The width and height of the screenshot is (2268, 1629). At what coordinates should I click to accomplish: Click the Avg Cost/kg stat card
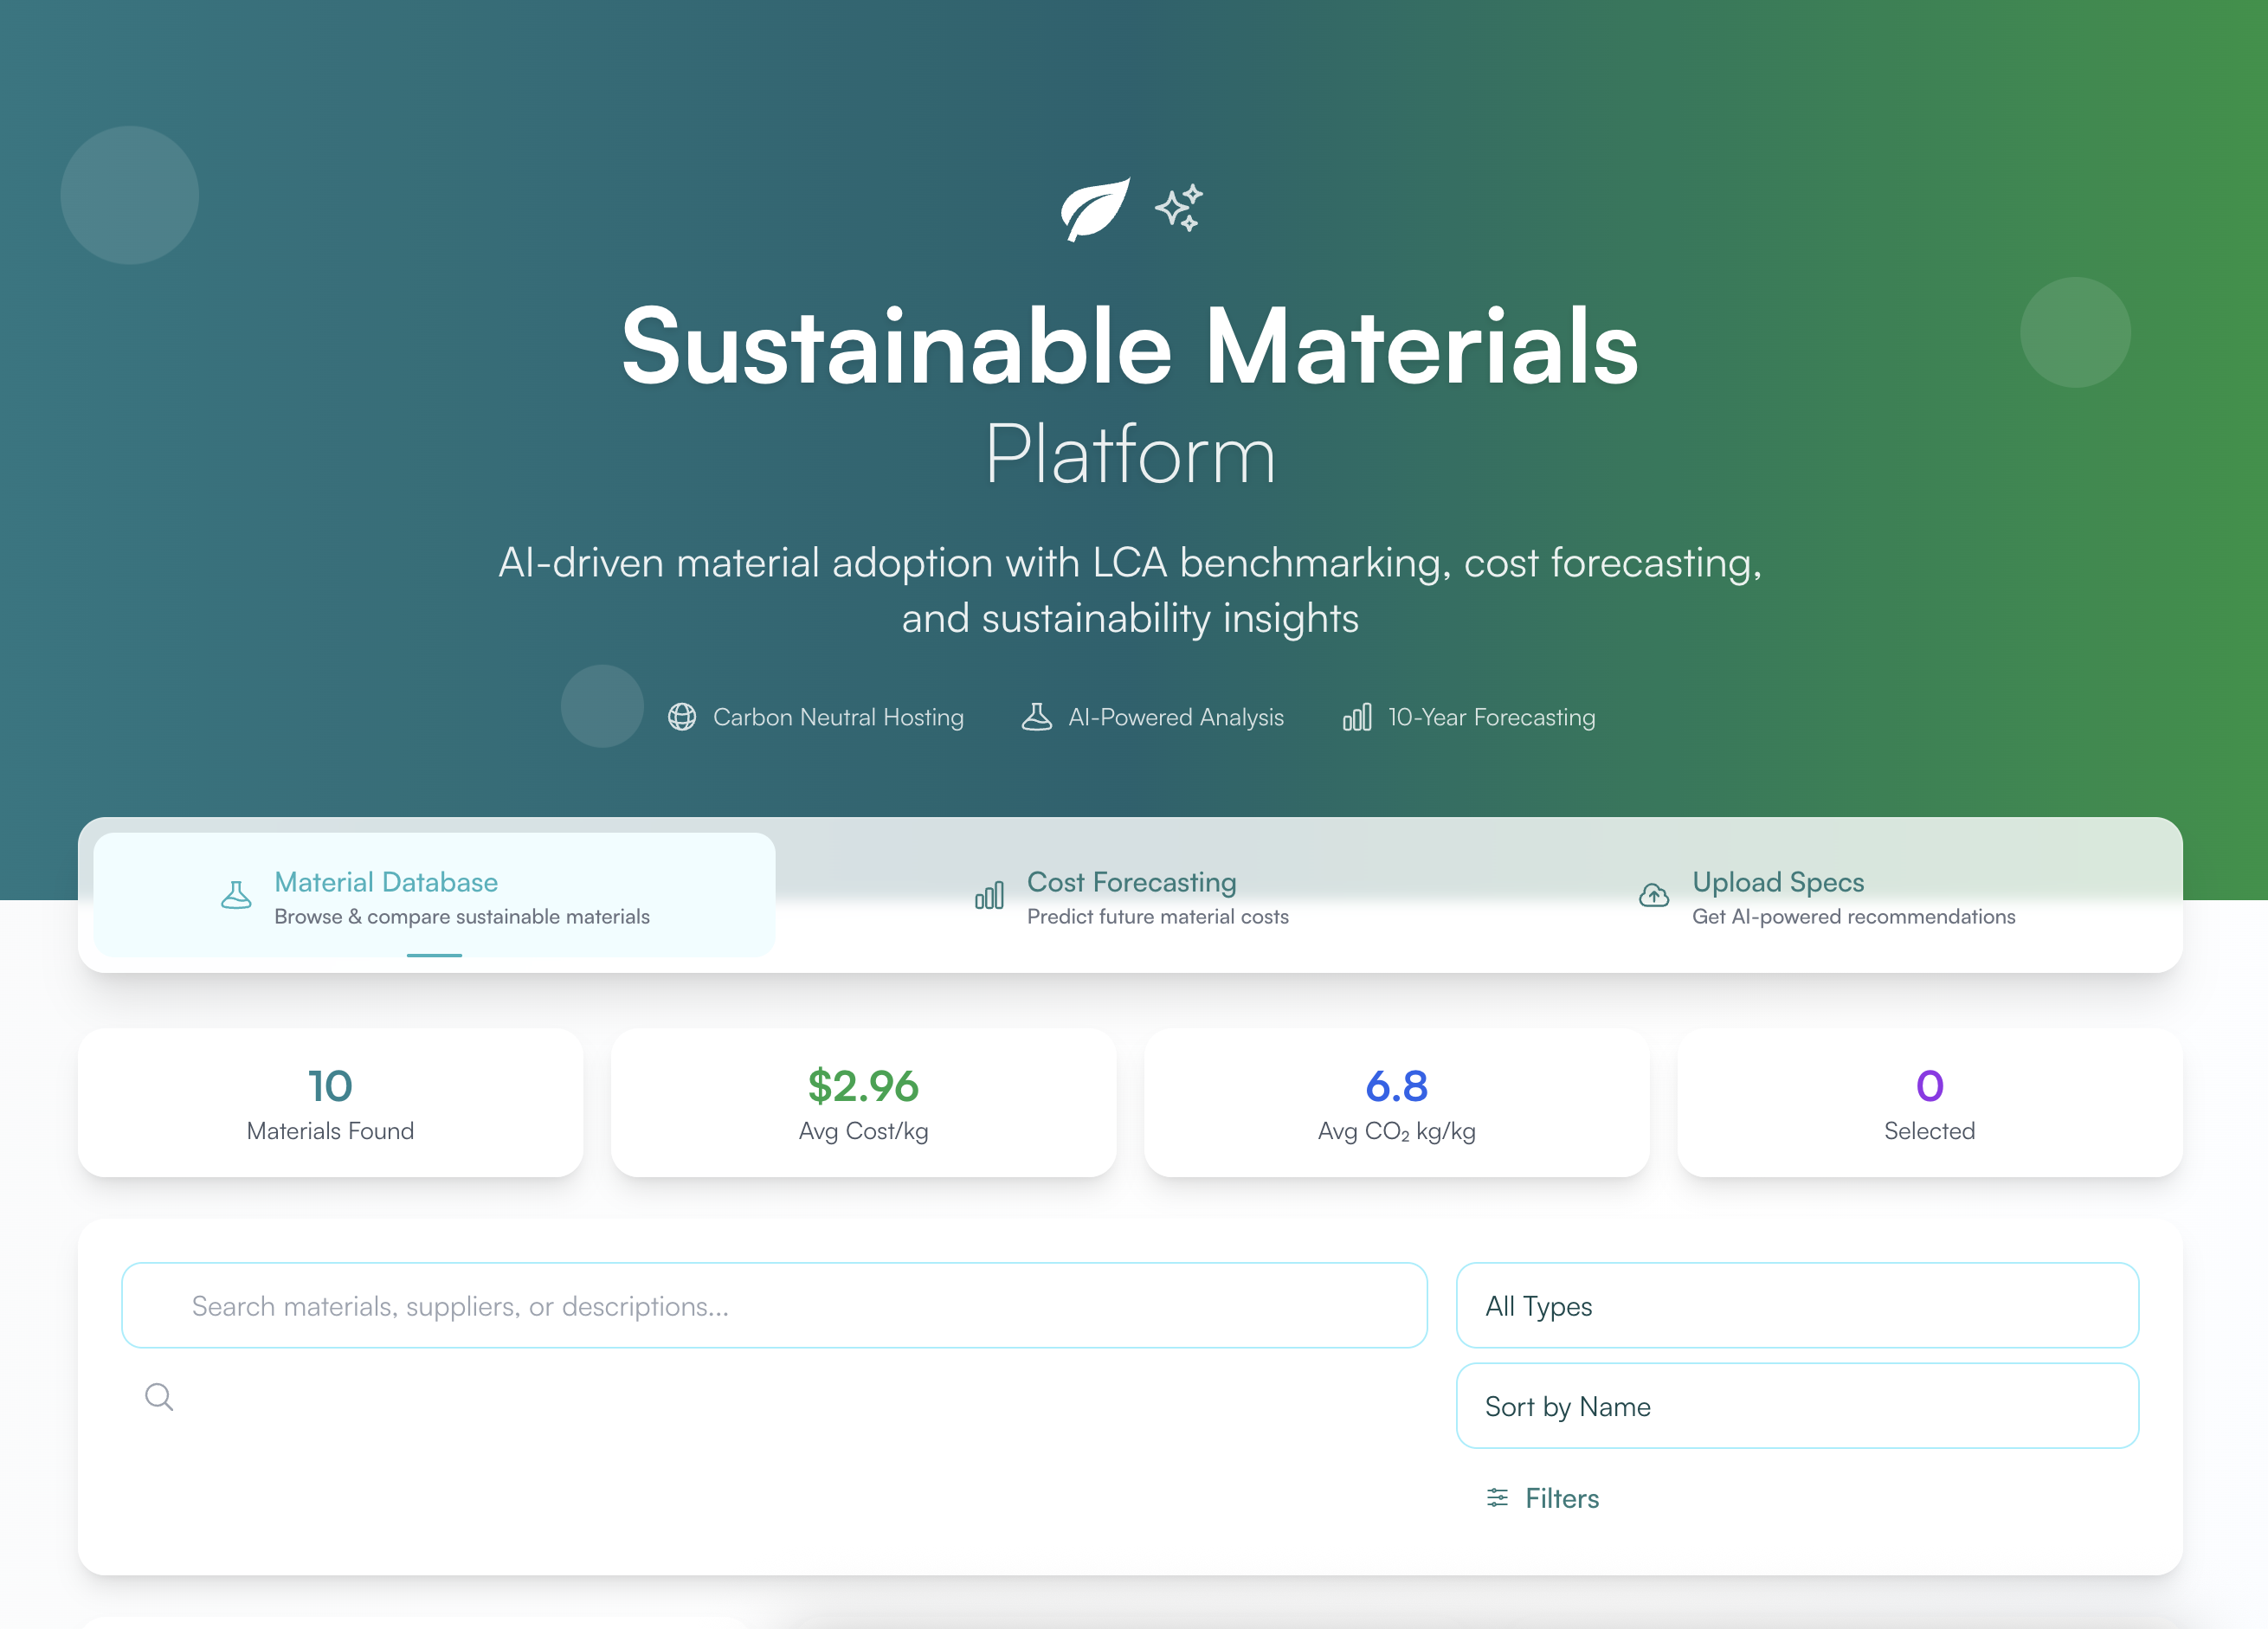[x=863, y=1103]
